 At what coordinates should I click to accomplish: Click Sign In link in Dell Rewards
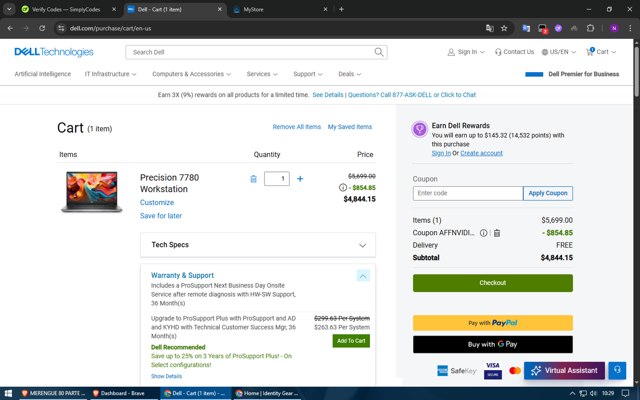[441, 153]
